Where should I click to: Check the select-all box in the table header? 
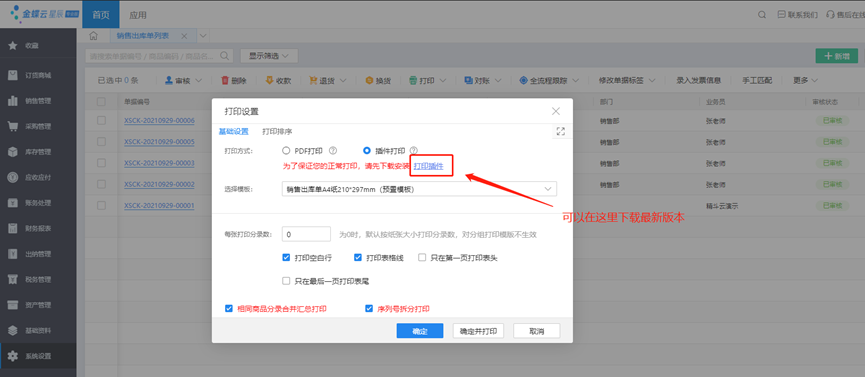pos(101,102)
